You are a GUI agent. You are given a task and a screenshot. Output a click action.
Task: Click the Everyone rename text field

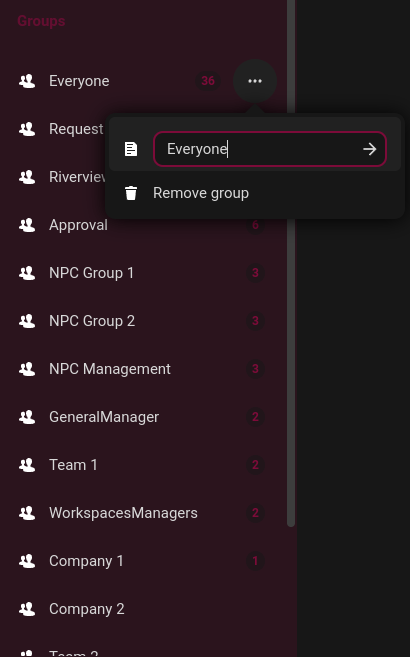coord(270,149)
